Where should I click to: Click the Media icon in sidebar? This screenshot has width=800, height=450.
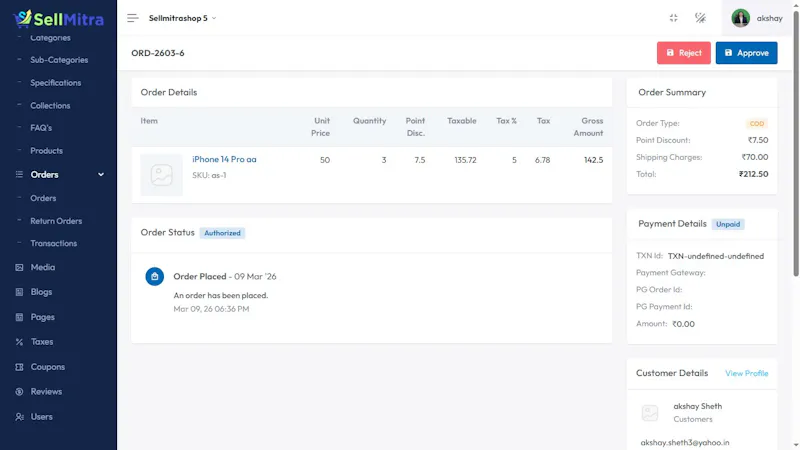click(x=19, y=267)
